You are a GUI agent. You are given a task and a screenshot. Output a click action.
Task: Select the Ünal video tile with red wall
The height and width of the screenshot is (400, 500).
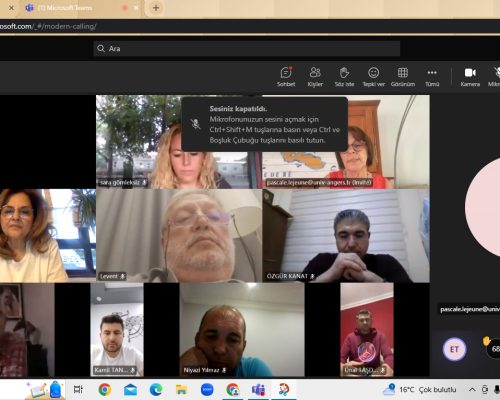point(367,330)
